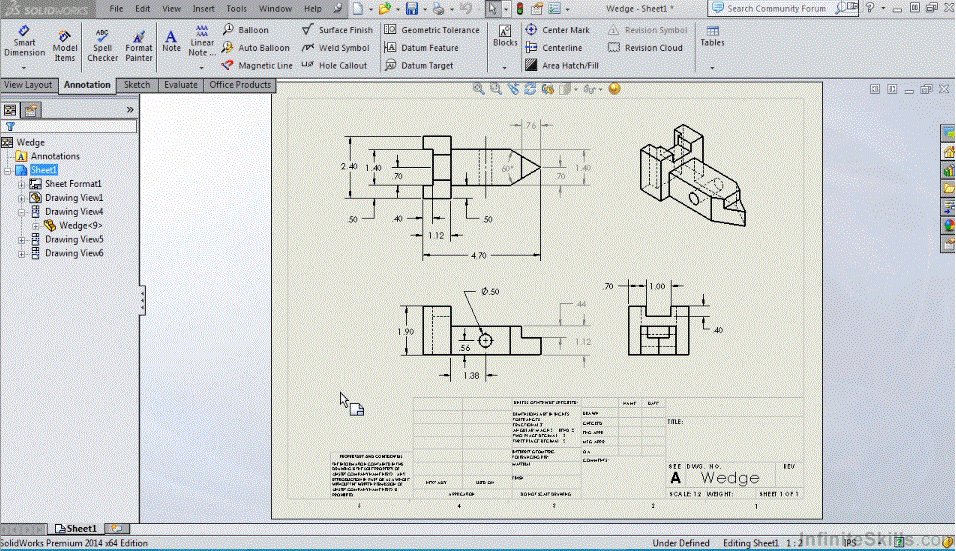Add a Hole Callout
The image size is (956, 551).
[335, 65]
